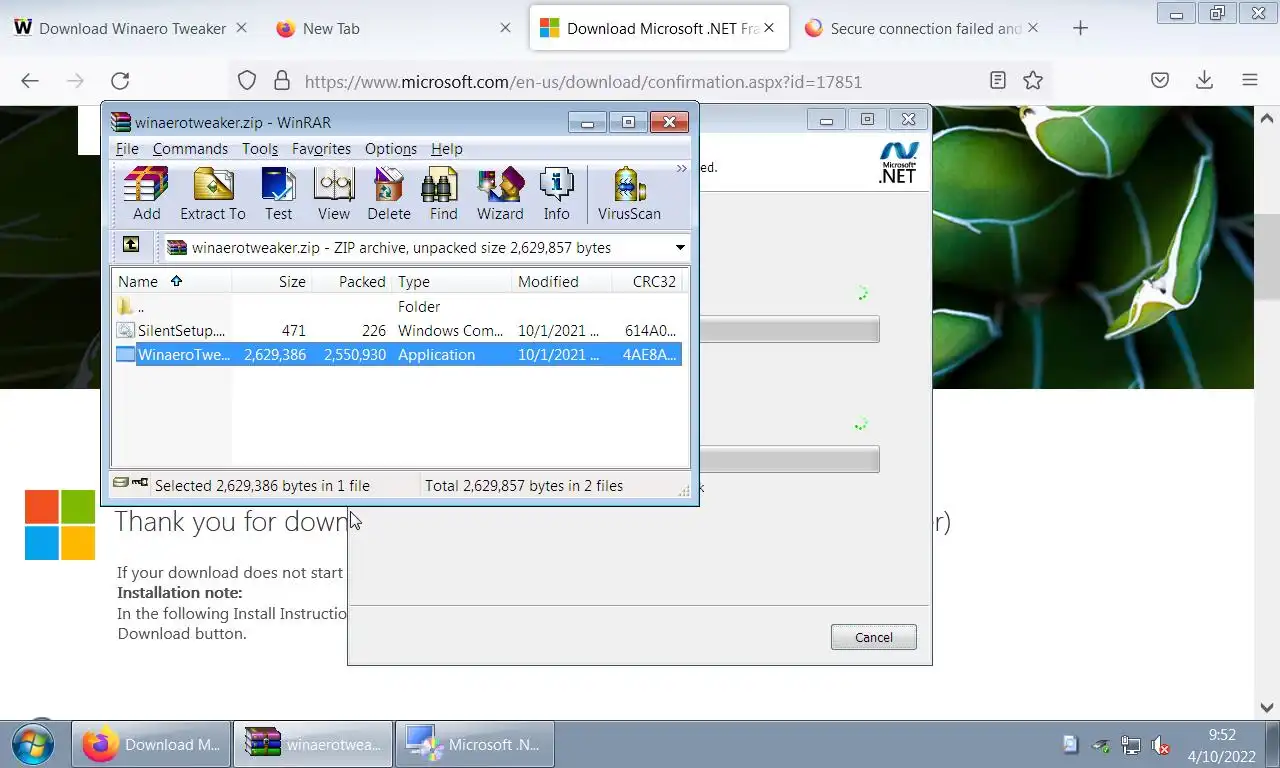Bookmark this page with star icon
The height and width of the screenshot is (768, 1280).
coord(1033,81)
